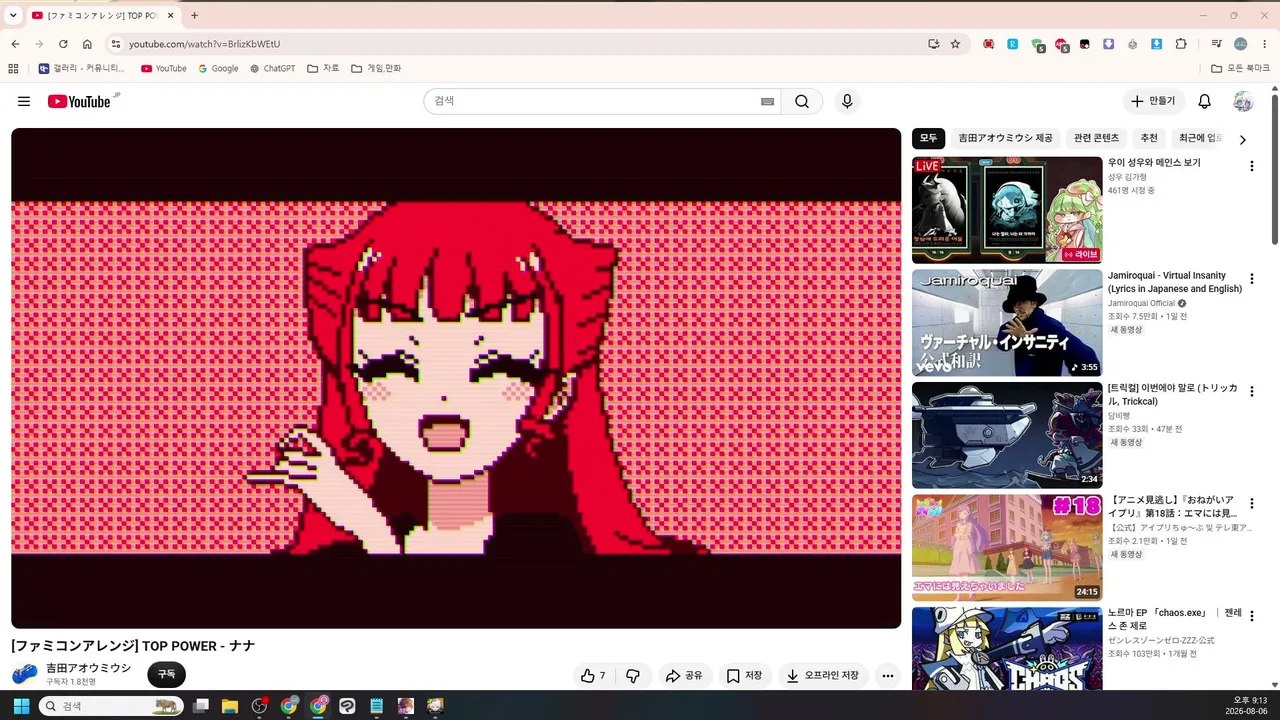The image size is (1280, 720).
Task: Open the media controls icon in Chrome
Action: (x=1216, y=44)
